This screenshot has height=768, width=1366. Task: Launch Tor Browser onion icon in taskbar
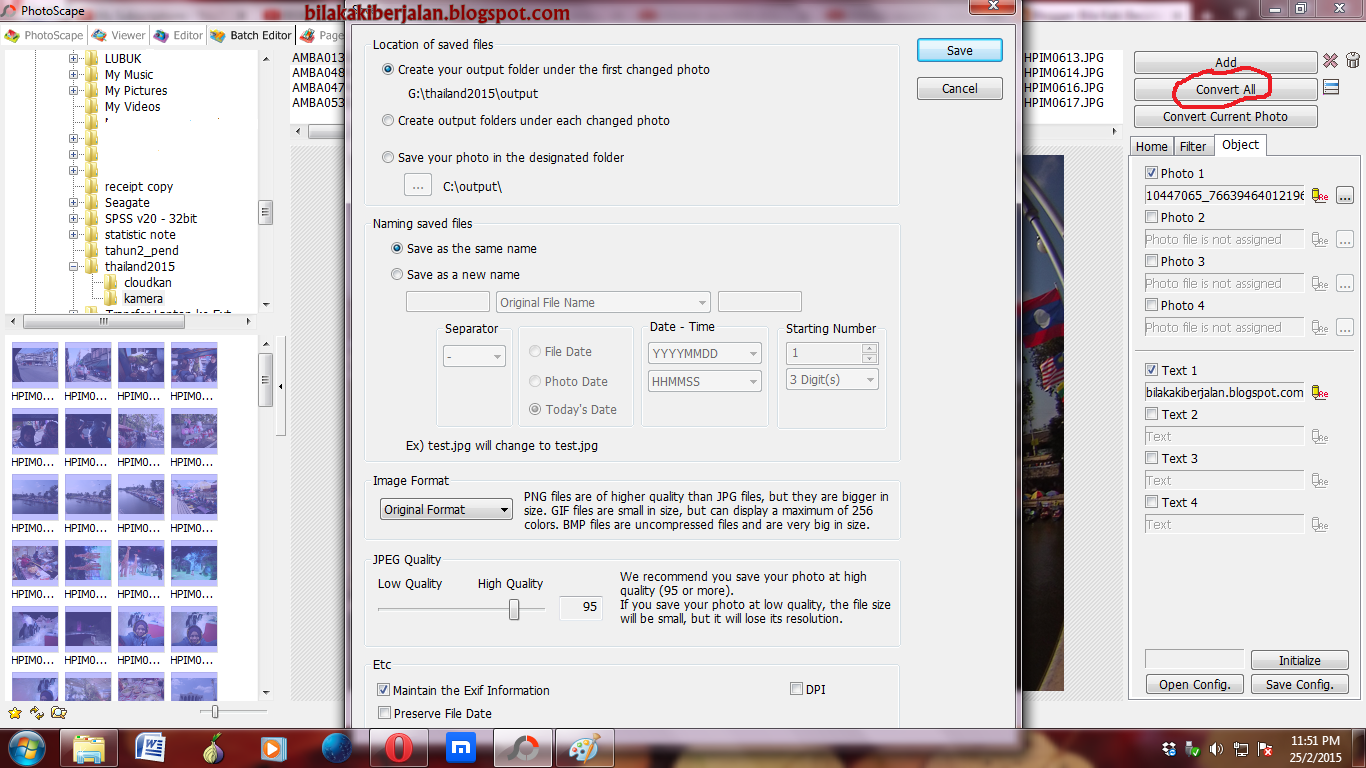click(212, 748)
